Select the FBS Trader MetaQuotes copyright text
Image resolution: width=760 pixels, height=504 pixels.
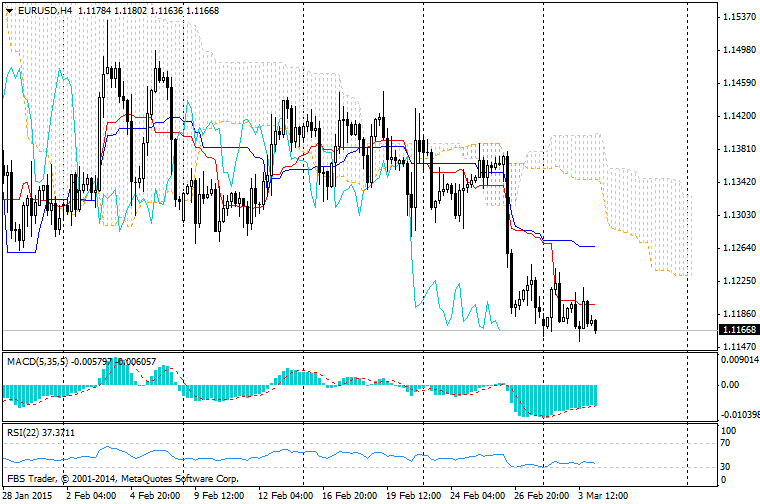coord(123,479)
